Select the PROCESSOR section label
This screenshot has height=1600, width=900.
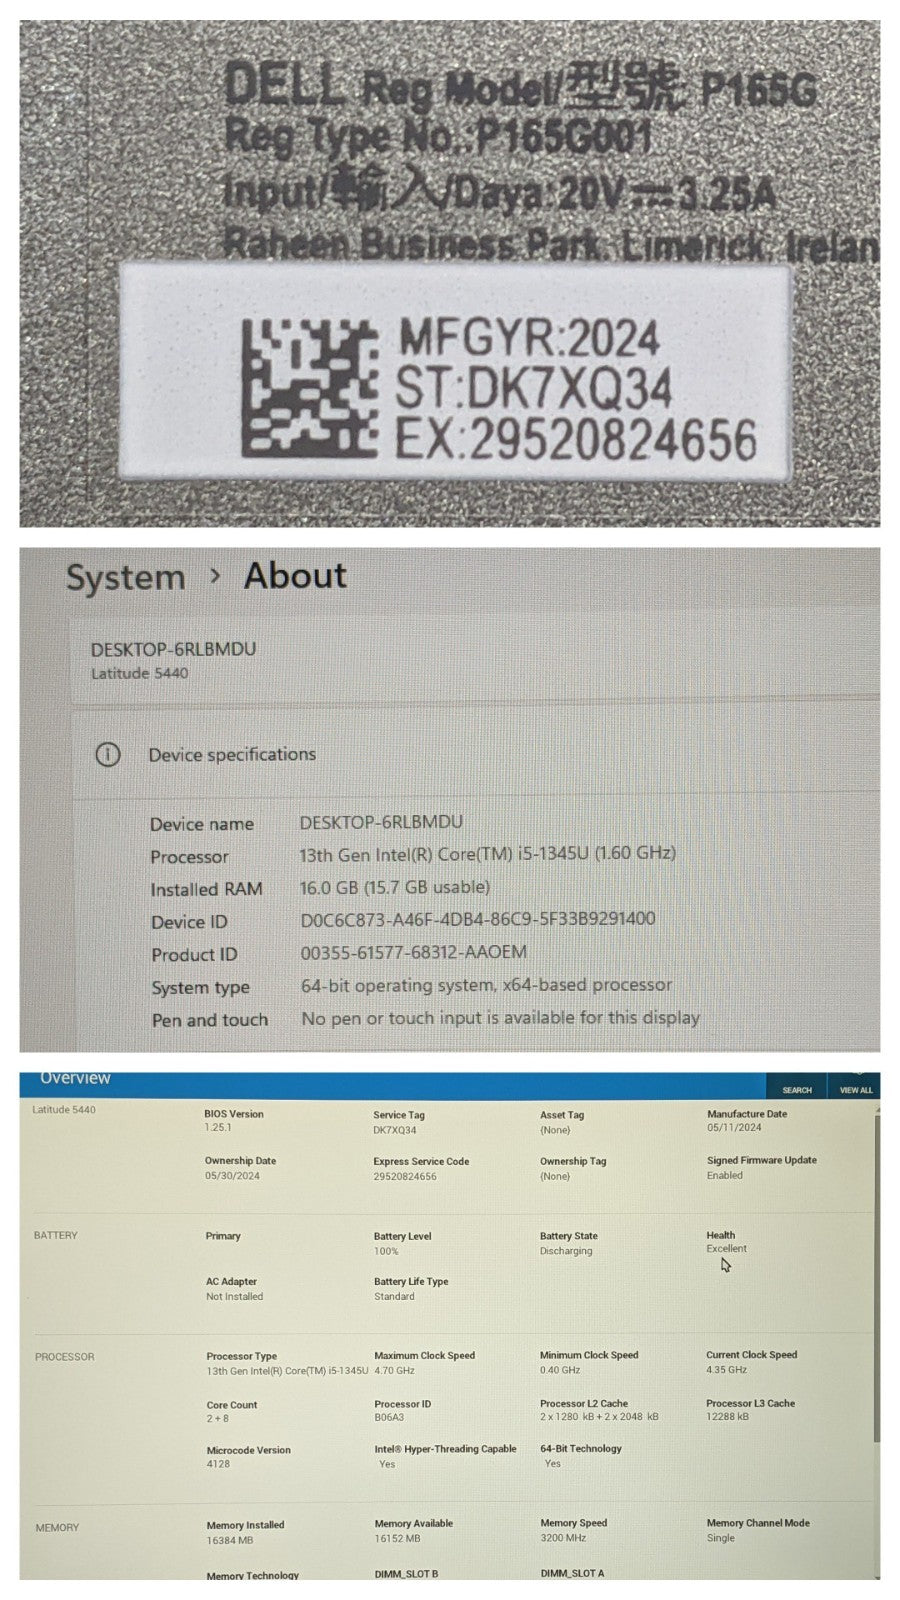[x=65, y=1357]
